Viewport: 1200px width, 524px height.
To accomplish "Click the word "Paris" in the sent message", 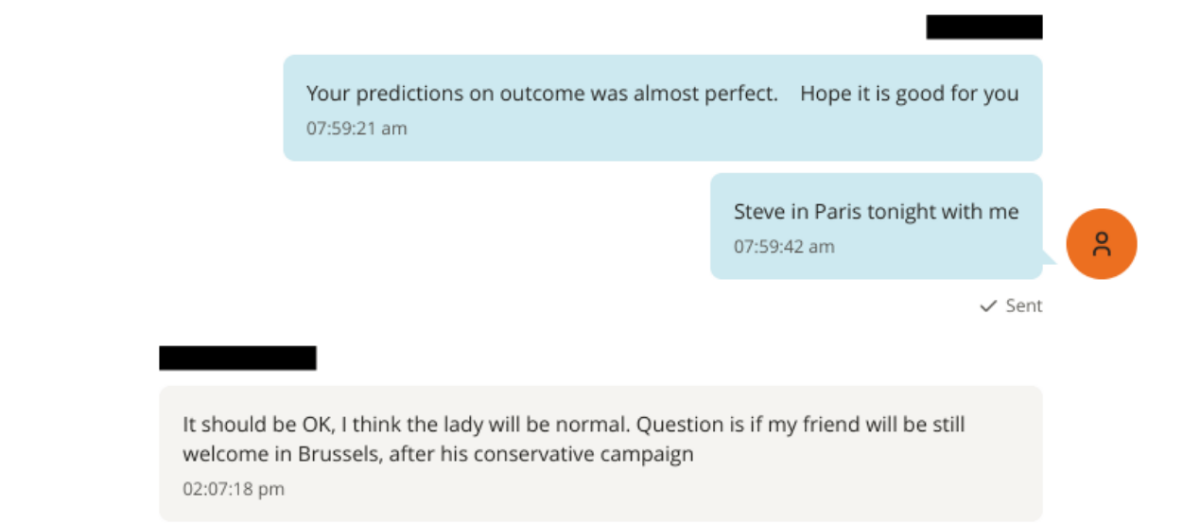I will [837, 212].
